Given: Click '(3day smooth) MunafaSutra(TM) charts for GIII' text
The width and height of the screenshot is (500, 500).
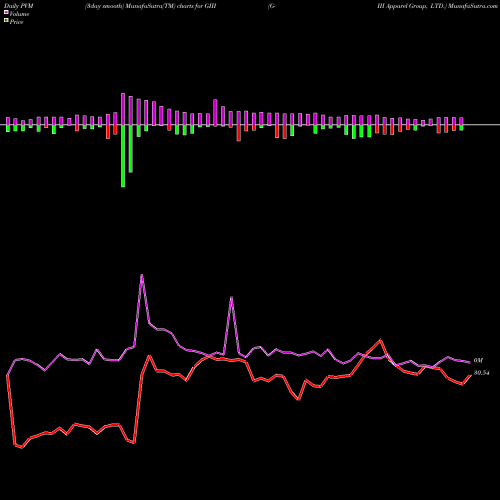Looking at the screenshot, I should (x=151, y=6).
